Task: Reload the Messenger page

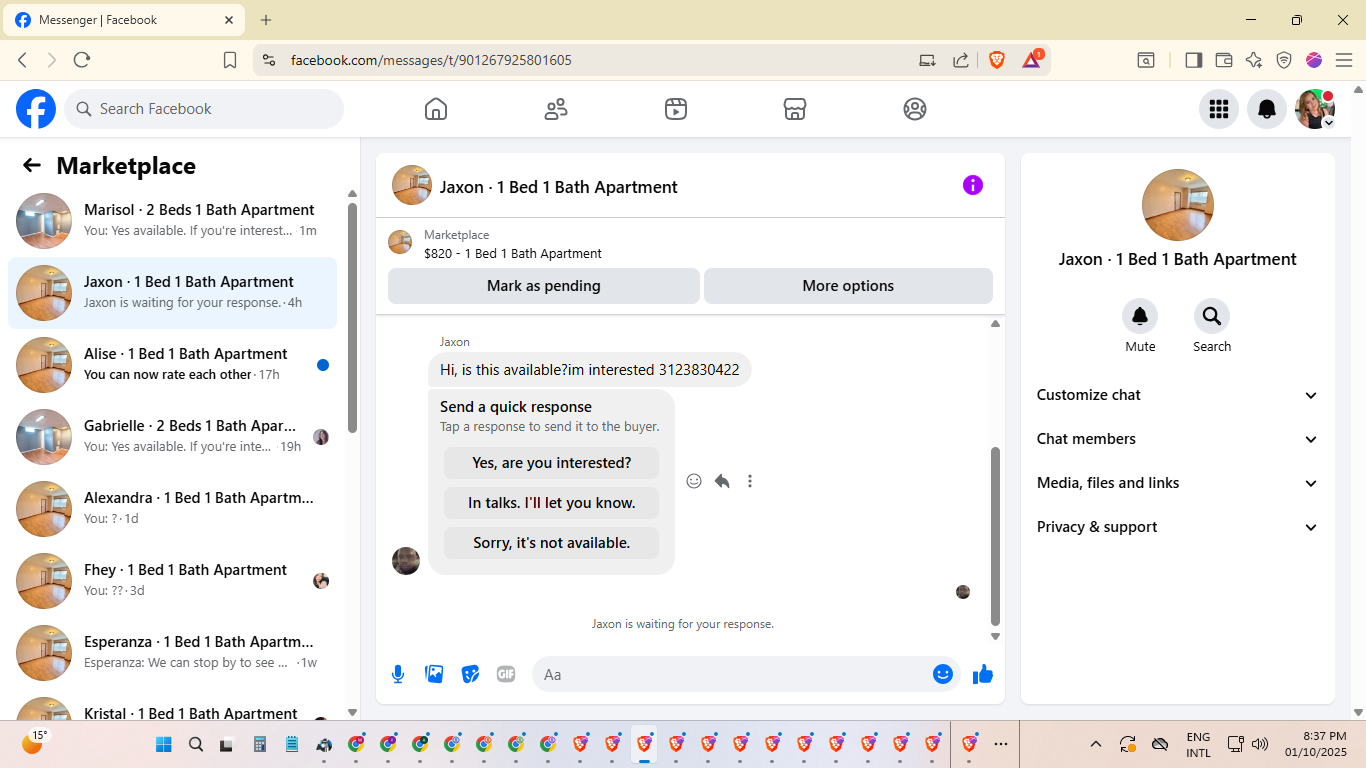Action: point(82,60)
